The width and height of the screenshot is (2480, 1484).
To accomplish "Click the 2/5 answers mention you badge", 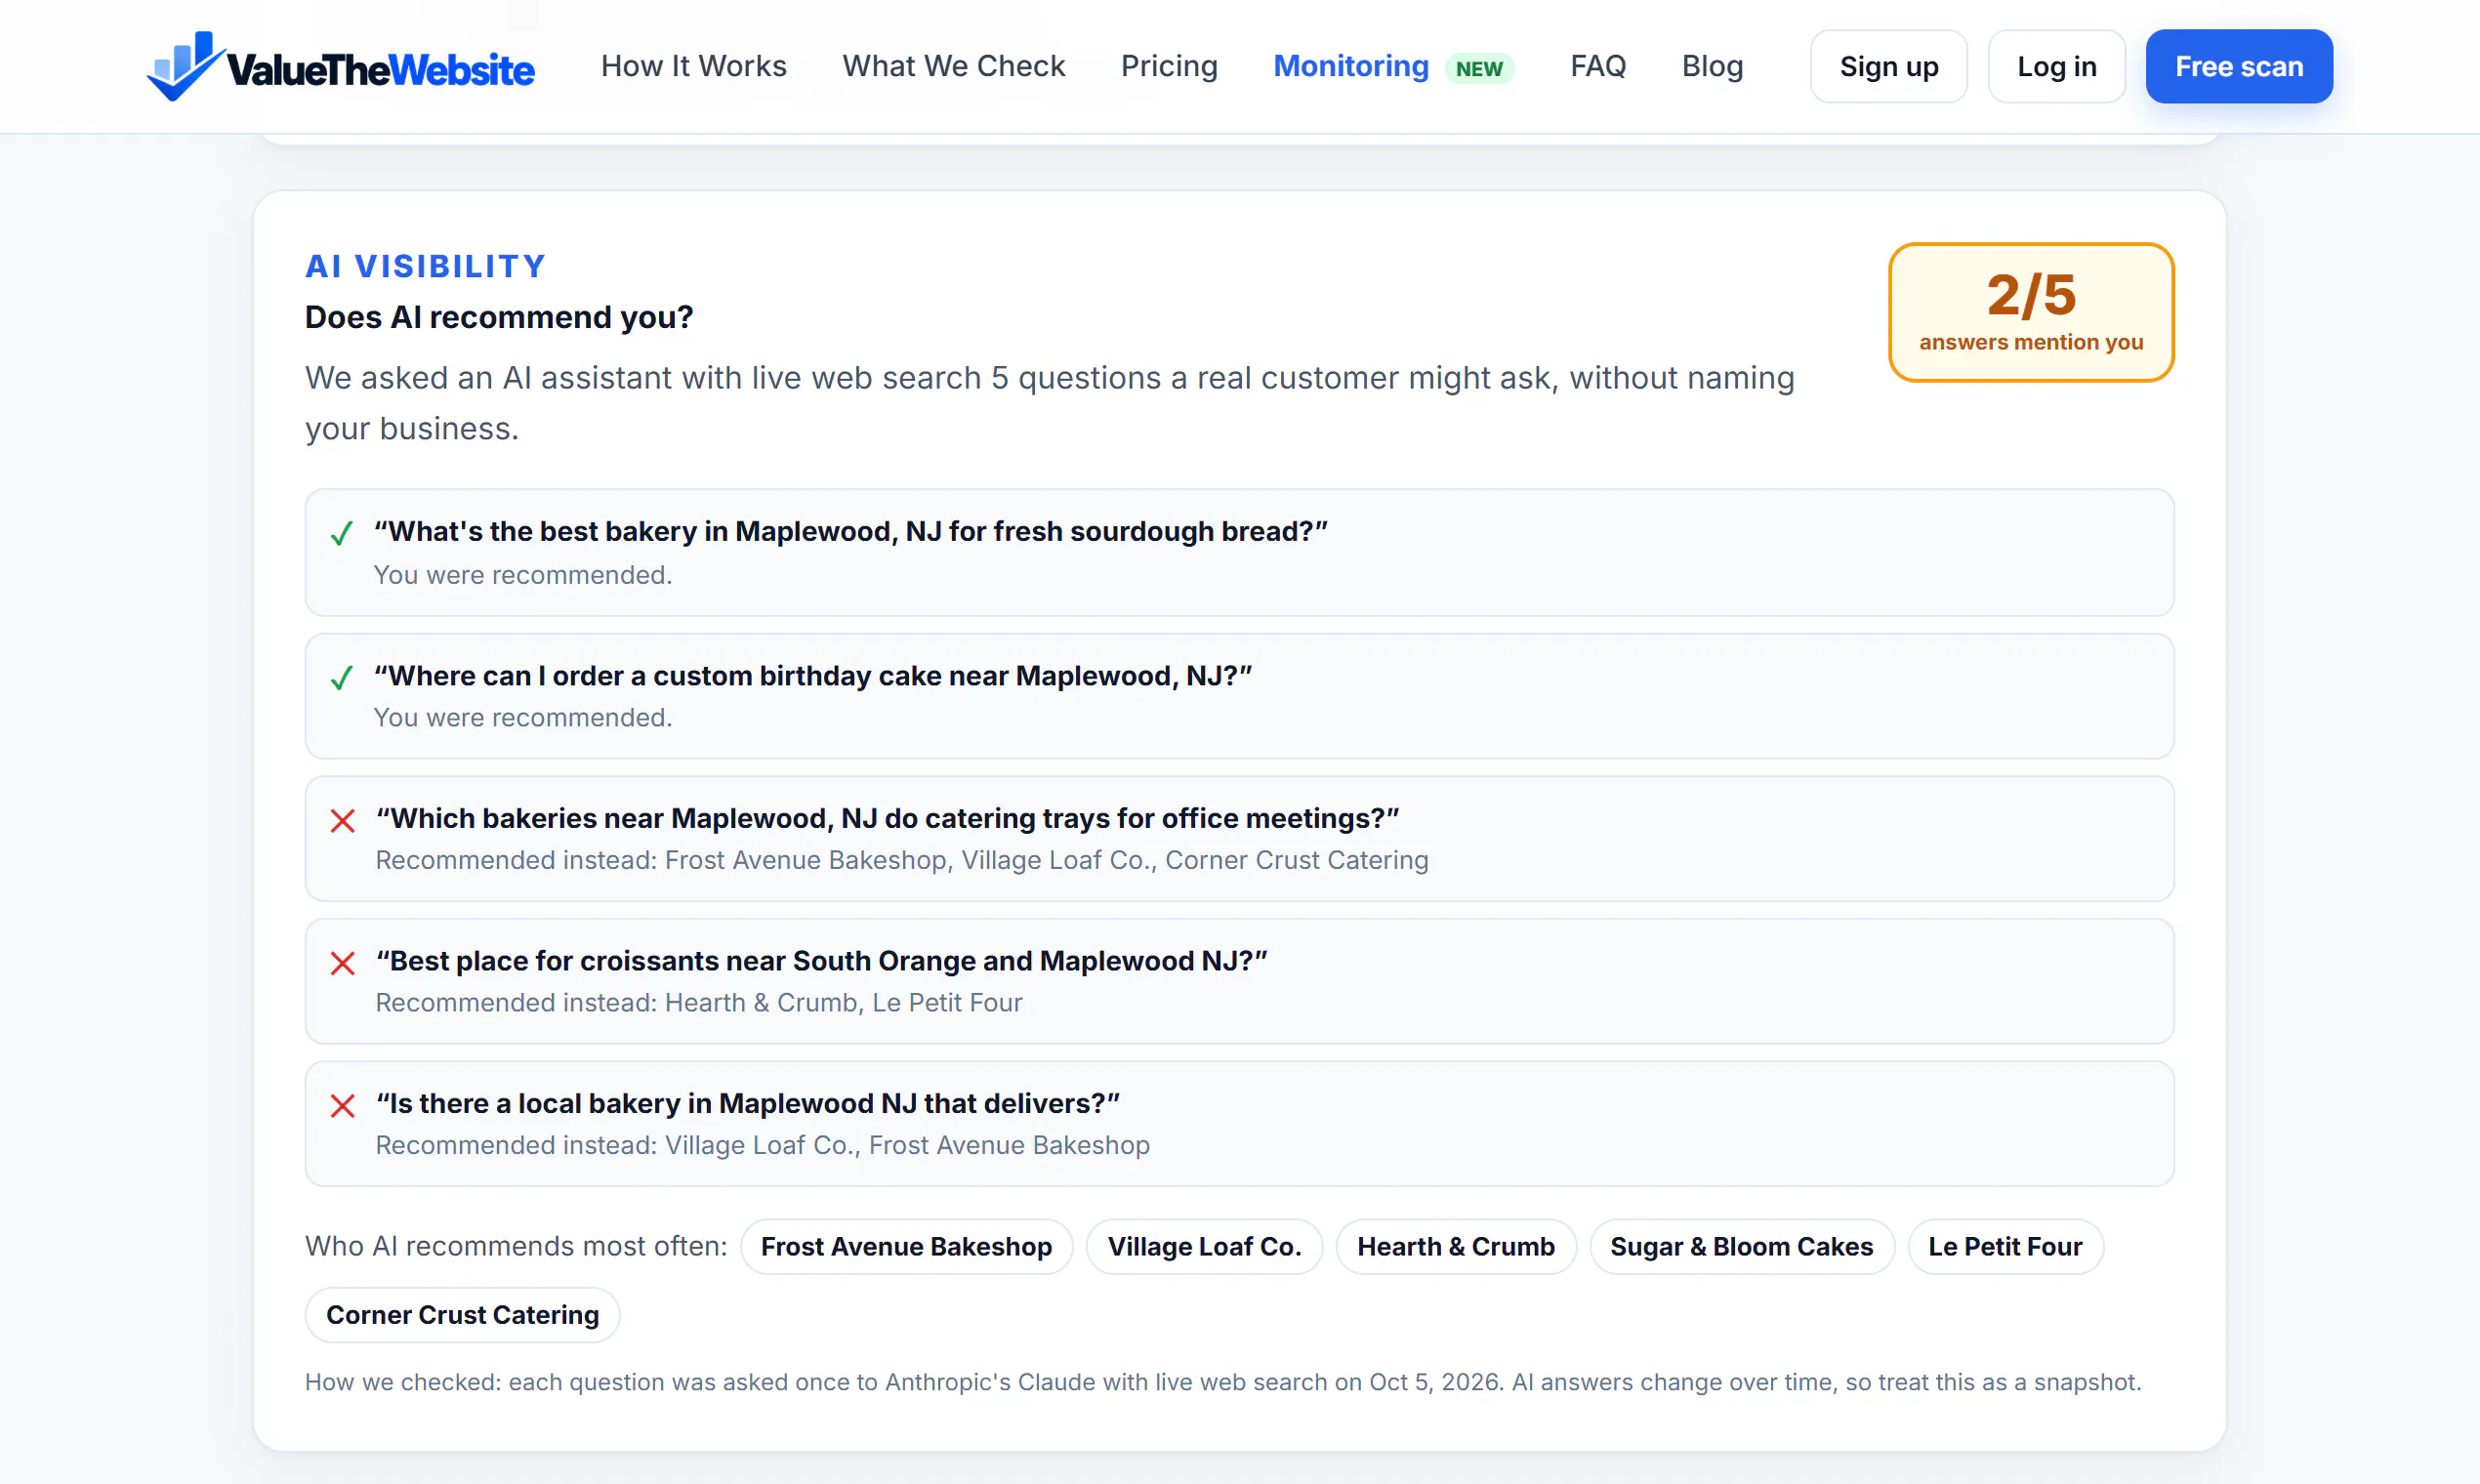I will click(2031, 312).
